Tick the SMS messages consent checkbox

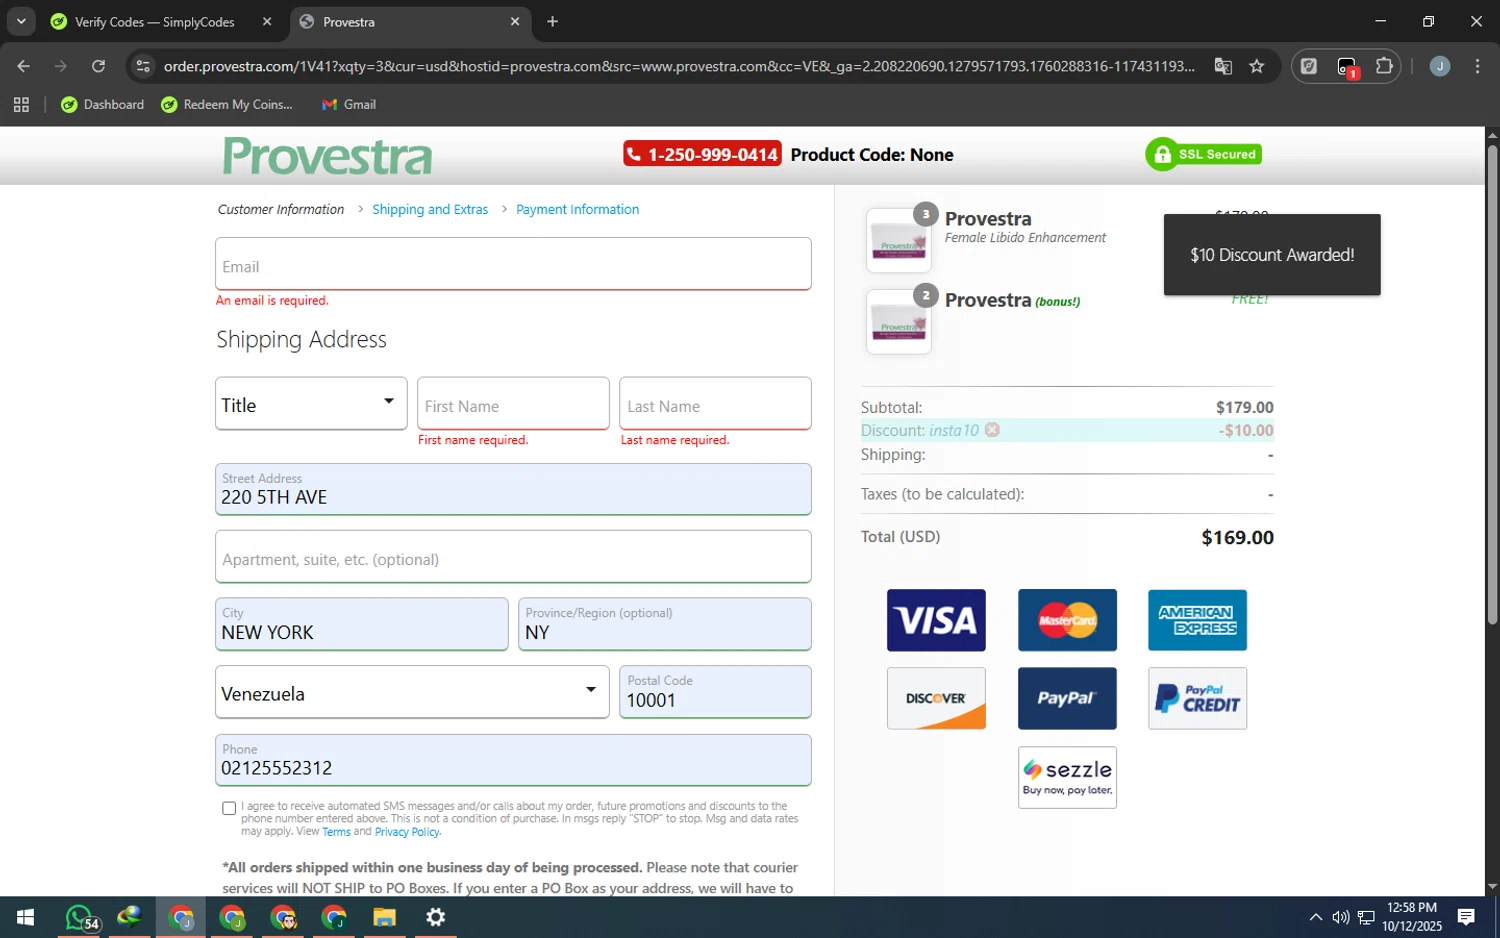pyautogui.click(x=229, y=808)
